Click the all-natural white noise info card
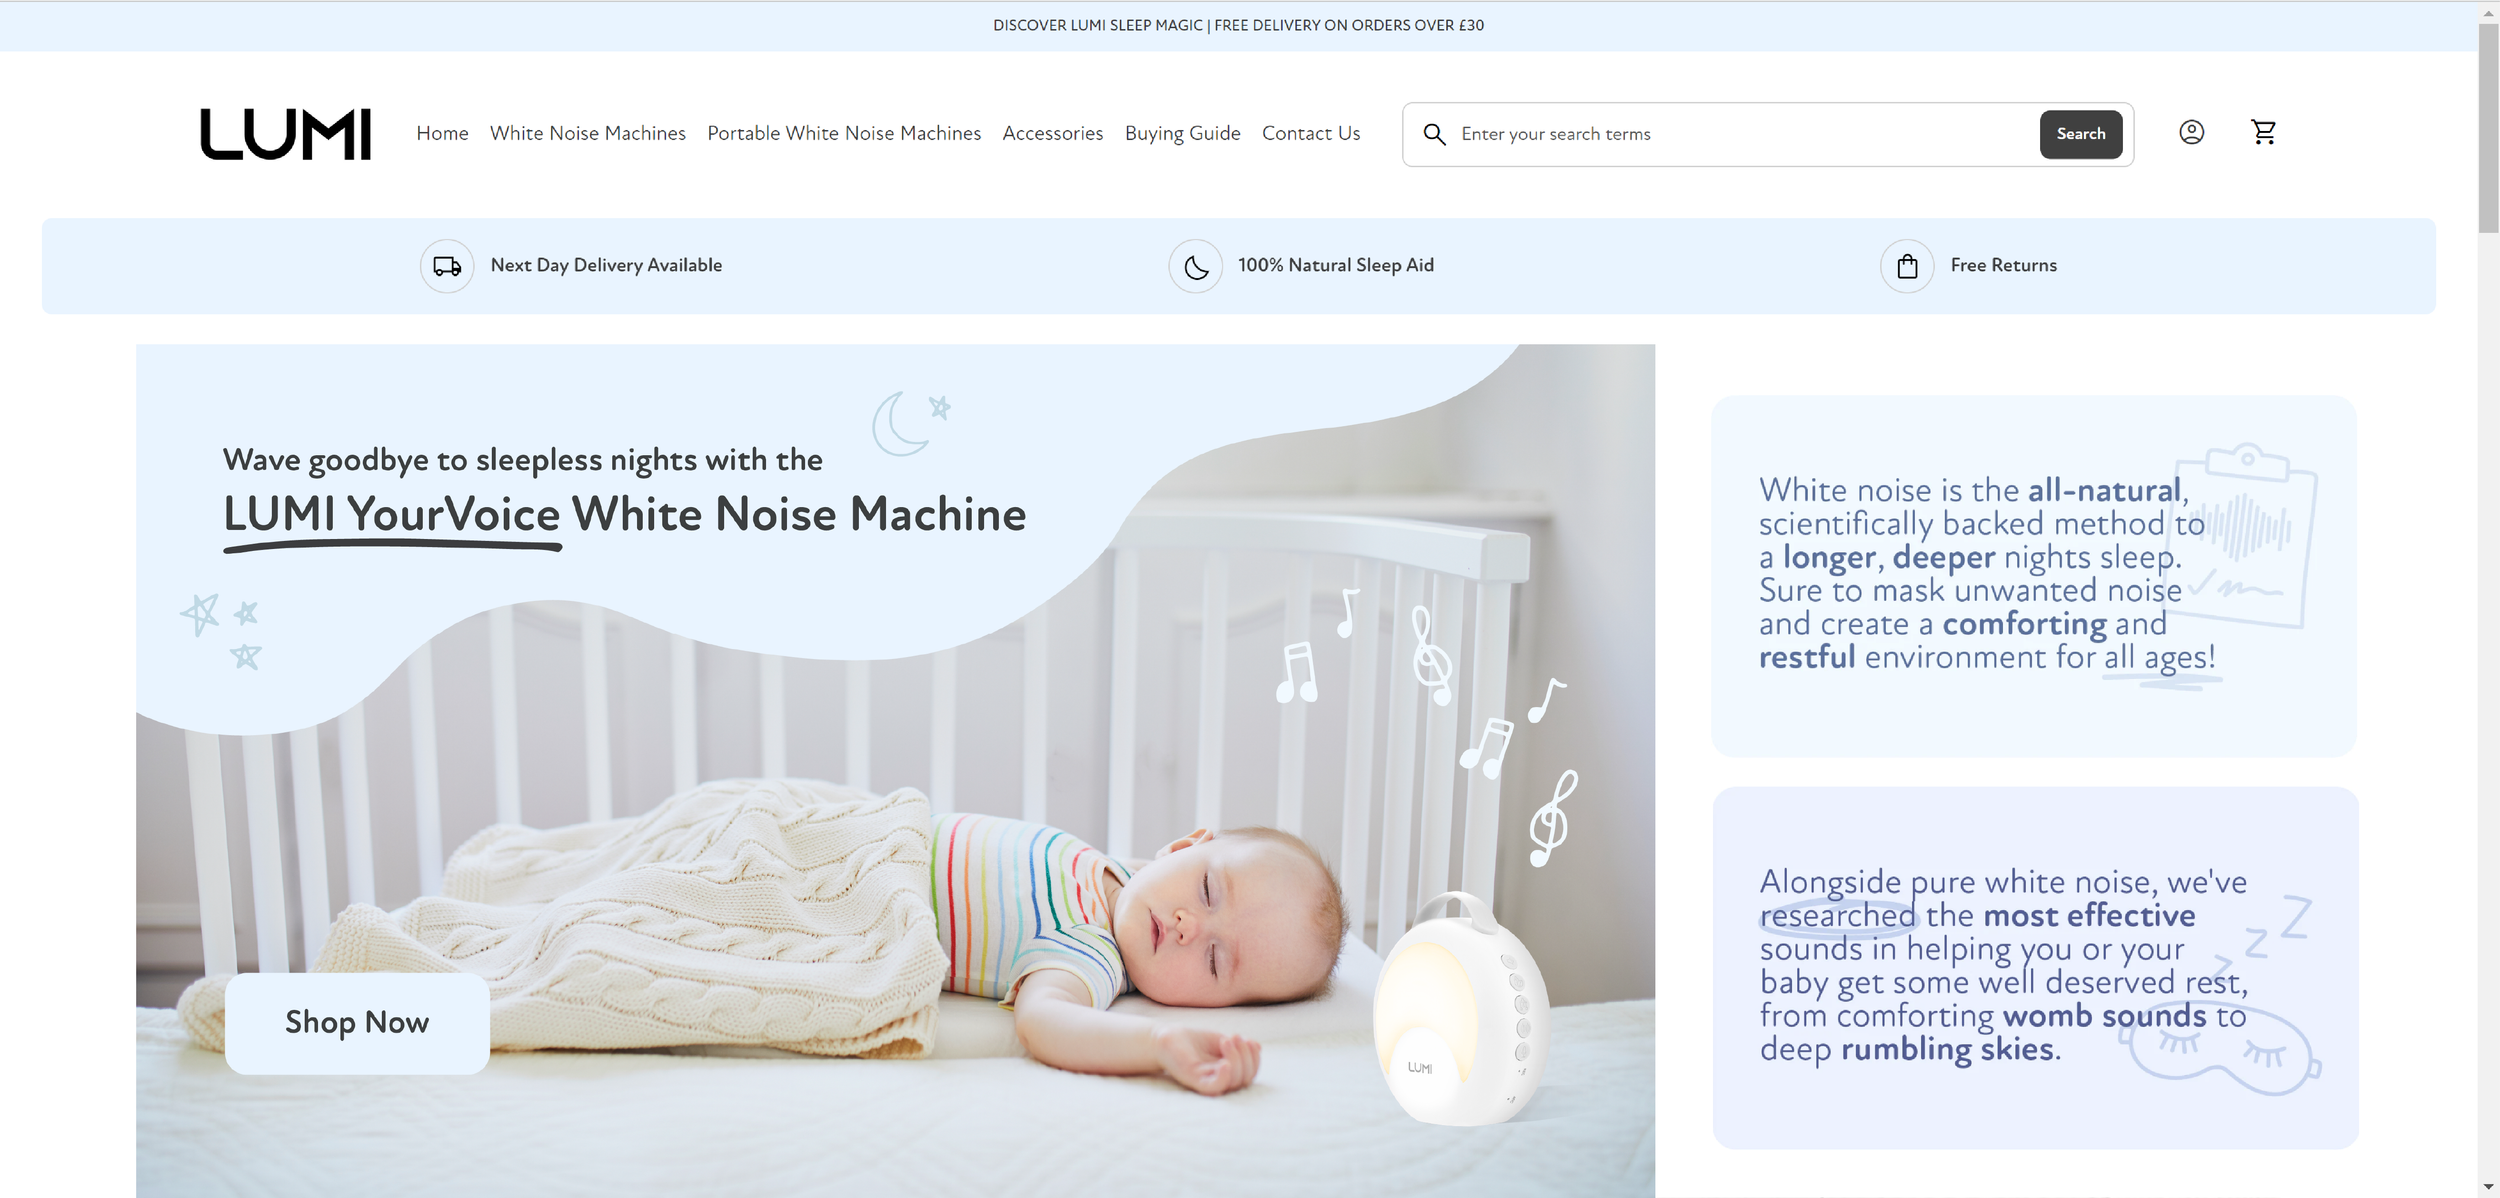 pos(2034,576)
